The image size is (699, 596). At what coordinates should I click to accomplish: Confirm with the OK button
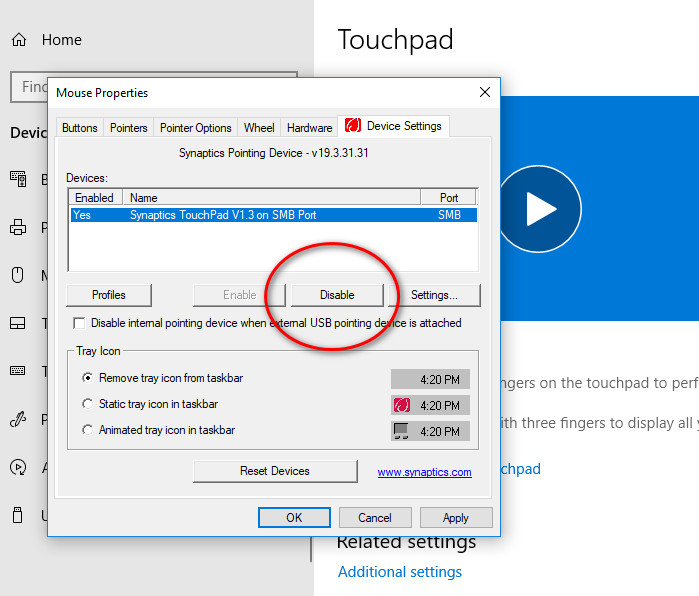coord(294,518)
